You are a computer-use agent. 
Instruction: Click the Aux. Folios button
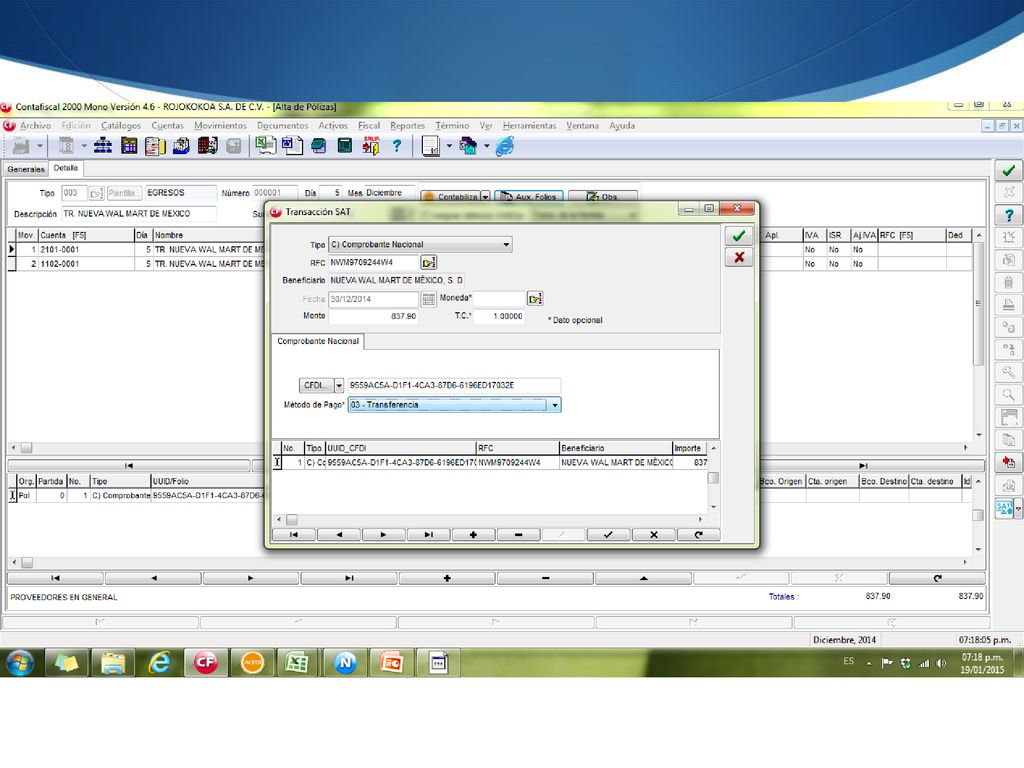529,197
